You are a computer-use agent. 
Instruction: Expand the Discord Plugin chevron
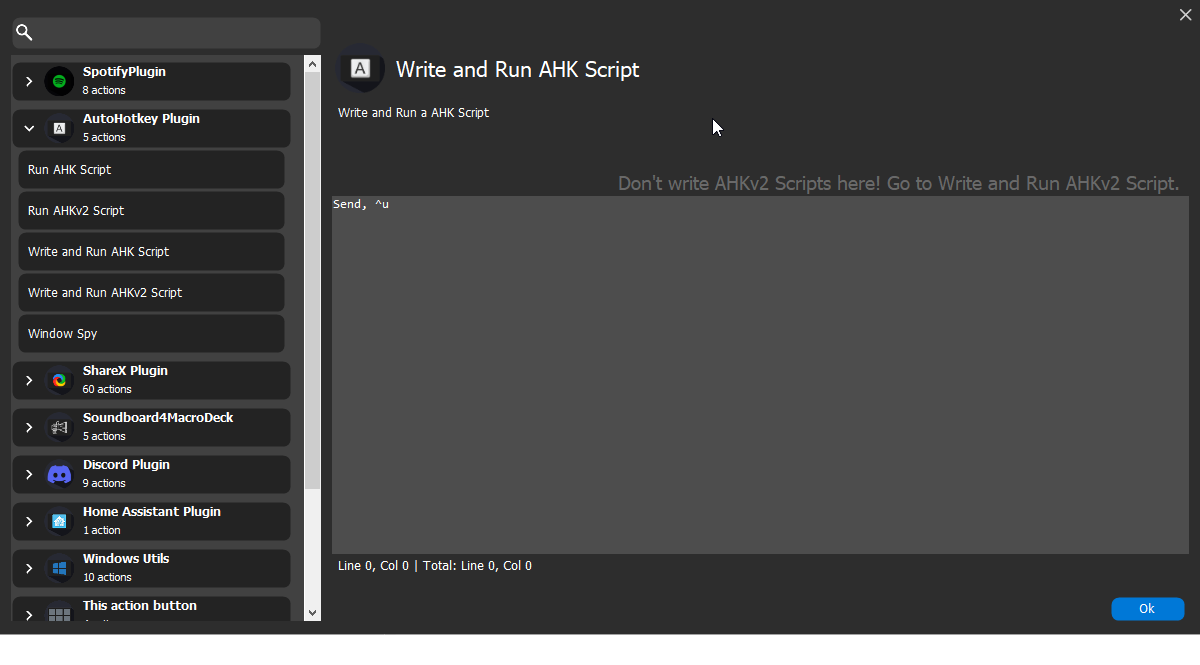pyautogui.click(x=29, y=474)
